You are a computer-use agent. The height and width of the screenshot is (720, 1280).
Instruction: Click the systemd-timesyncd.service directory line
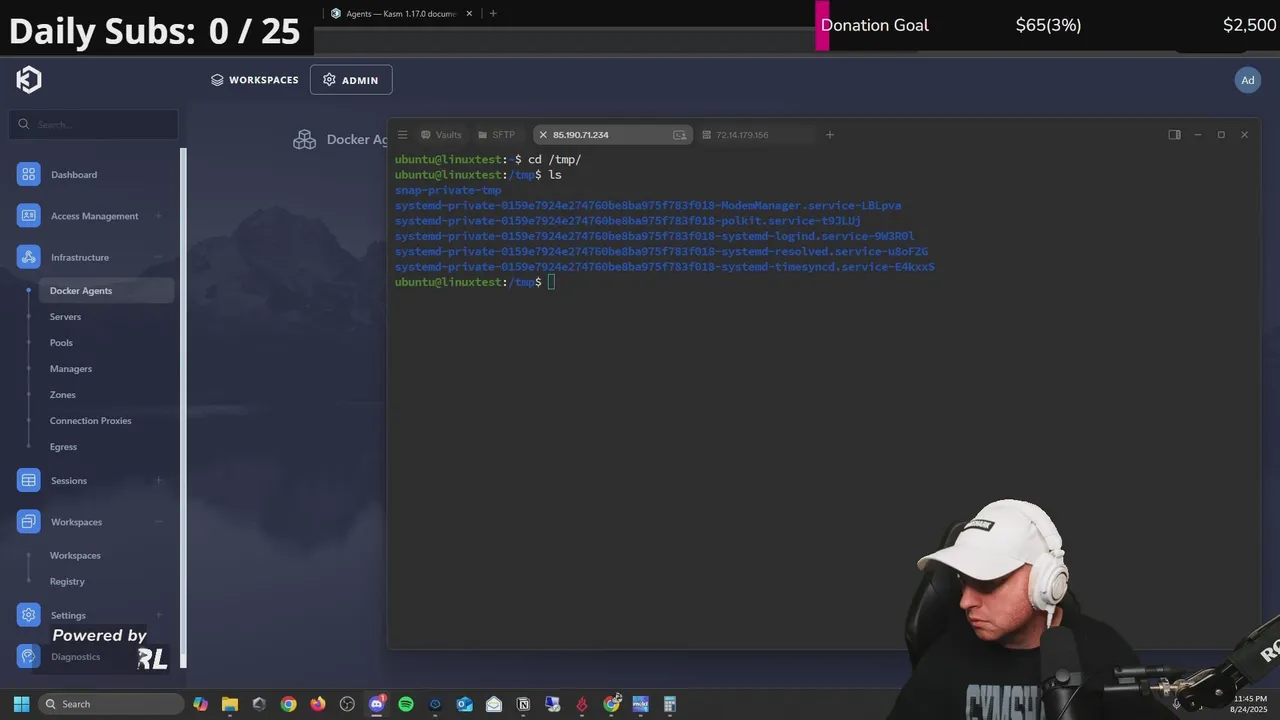pyautogui.click(x=664, y=267)
